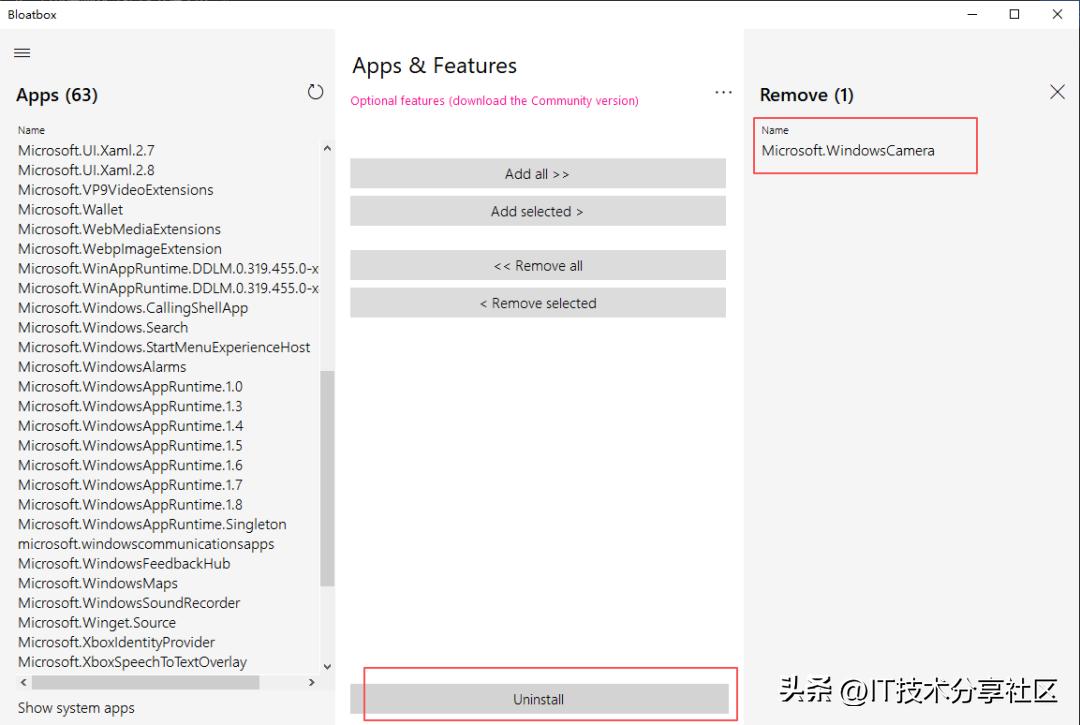Select Microsoft.WindowsAppRuntime.1.3
1080x725 pixels.
tap(130, 406)
